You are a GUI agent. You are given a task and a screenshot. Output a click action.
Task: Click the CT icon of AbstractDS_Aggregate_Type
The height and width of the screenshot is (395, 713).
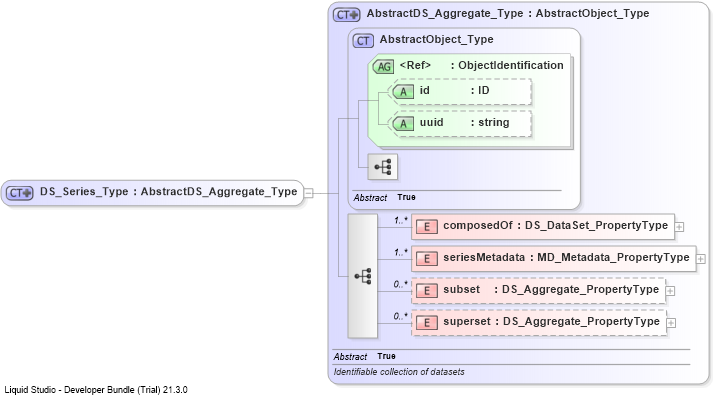coord(346,15)
